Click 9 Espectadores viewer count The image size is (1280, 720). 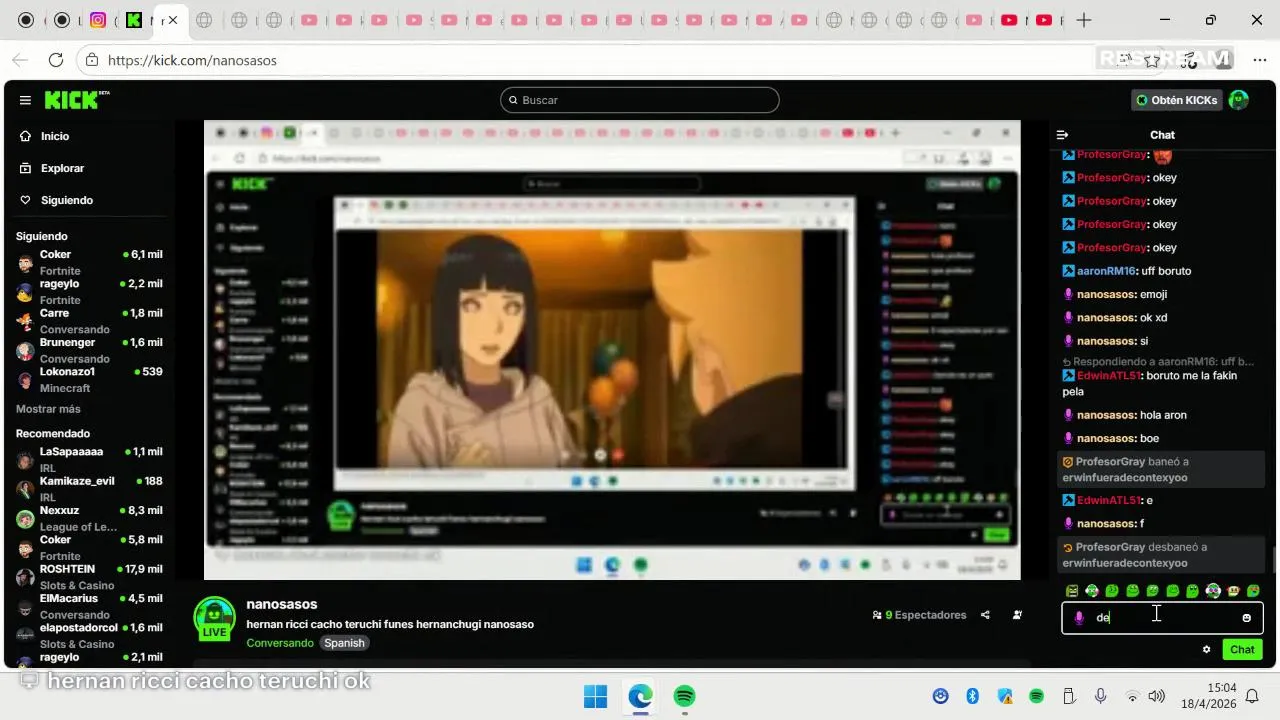(919, 615)
